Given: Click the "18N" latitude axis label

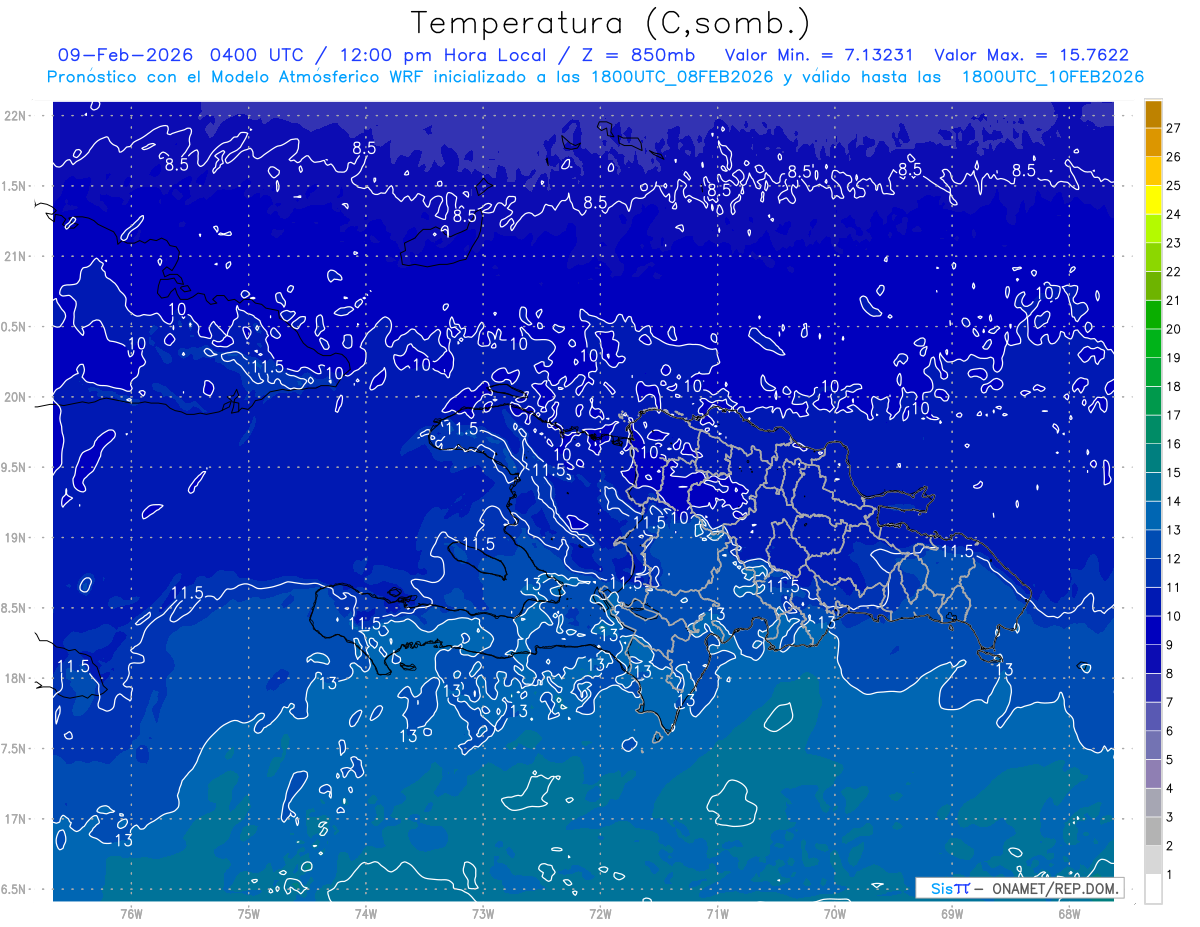Looking at the screenshot, I should pos(17,678).
